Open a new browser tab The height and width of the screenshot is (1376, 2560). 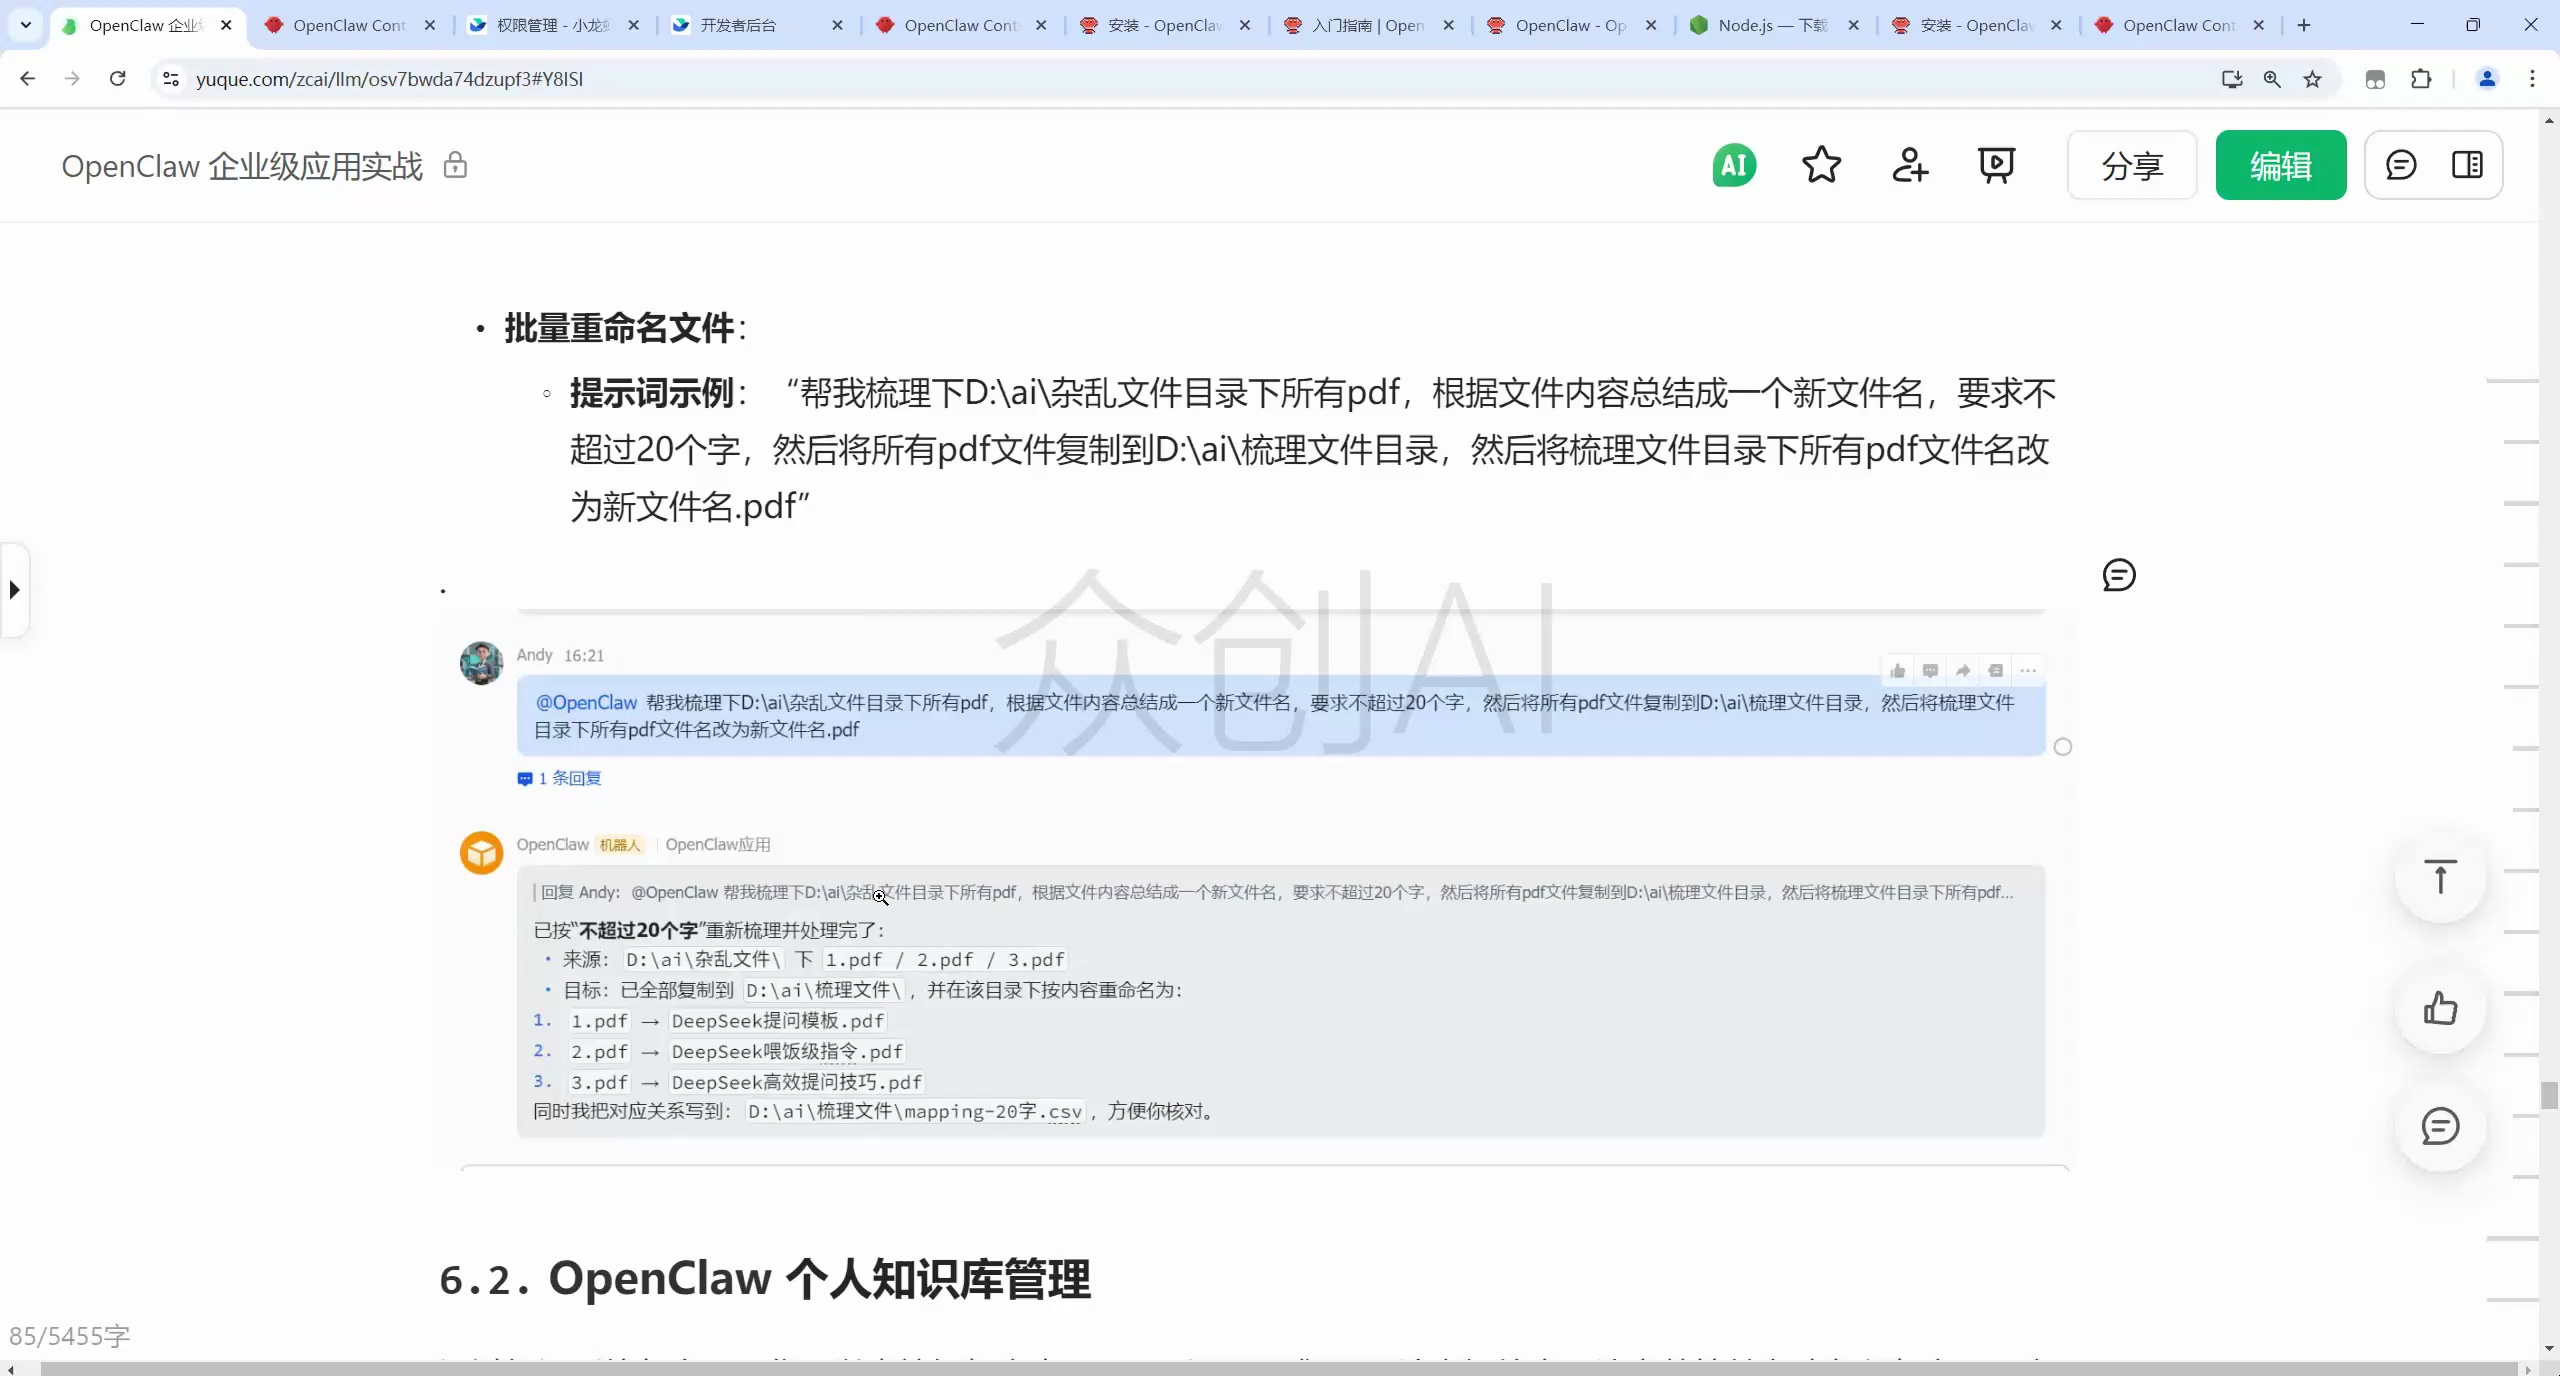click(2304, 25)
